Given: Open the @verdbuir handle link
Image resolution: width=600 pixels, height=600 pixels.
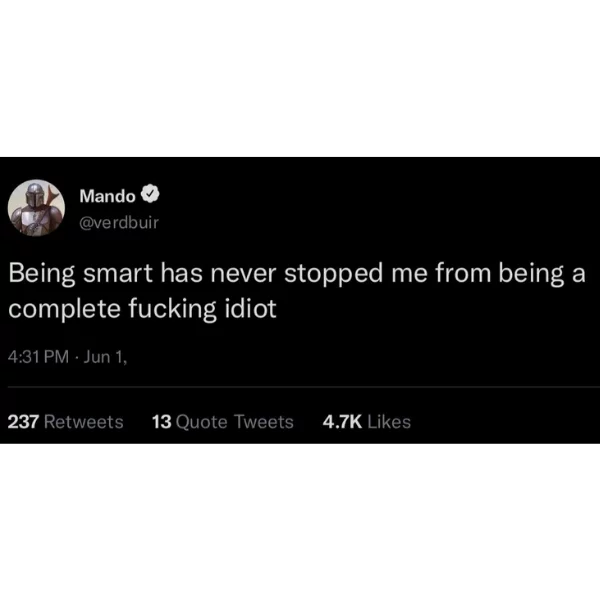Looking at the screenshot, I should click(x=119, y=223).
